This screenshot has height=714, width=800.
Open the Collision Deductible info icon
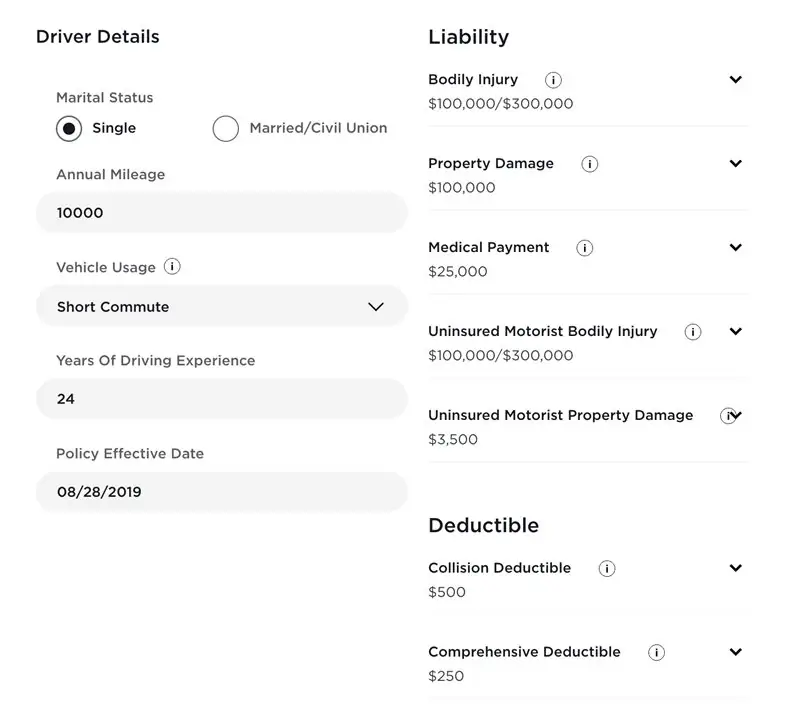click(x=607, y=568)
